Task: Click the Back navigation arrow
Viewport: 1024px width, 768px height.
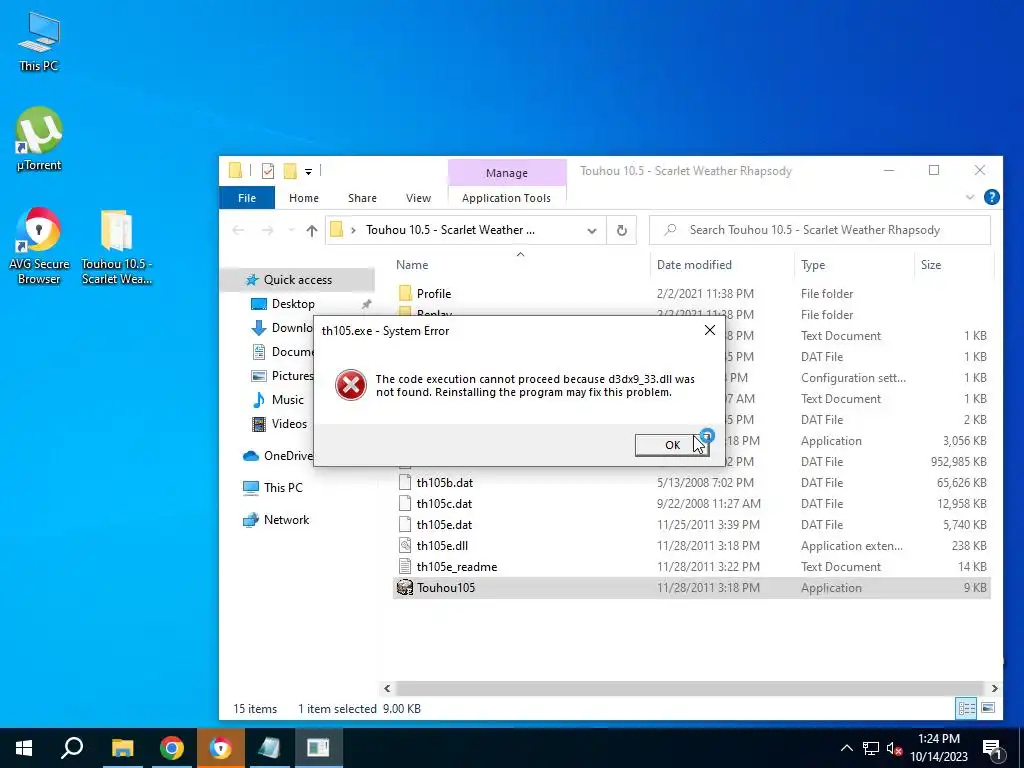Action: point(238,231)
